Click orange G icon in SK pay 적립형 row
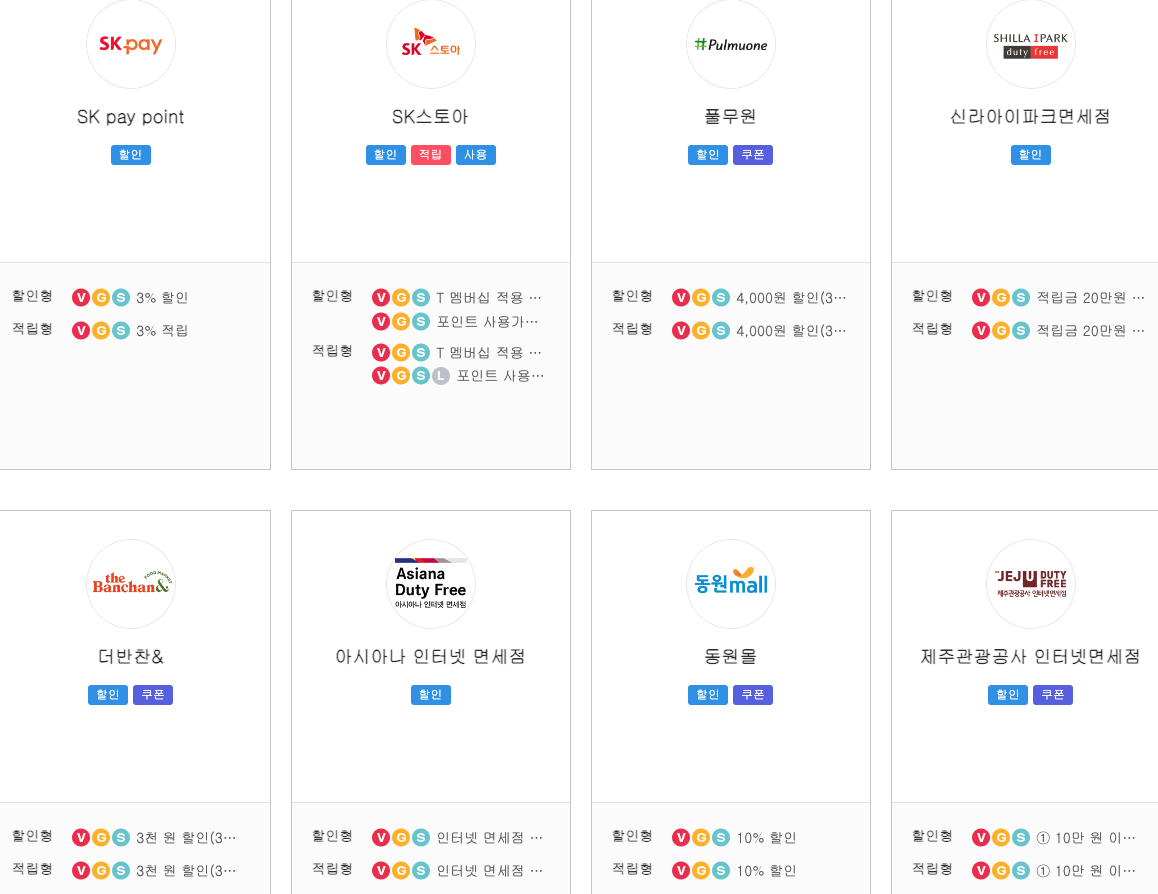This screenshot has width=1158, height=894. (101, 331)
